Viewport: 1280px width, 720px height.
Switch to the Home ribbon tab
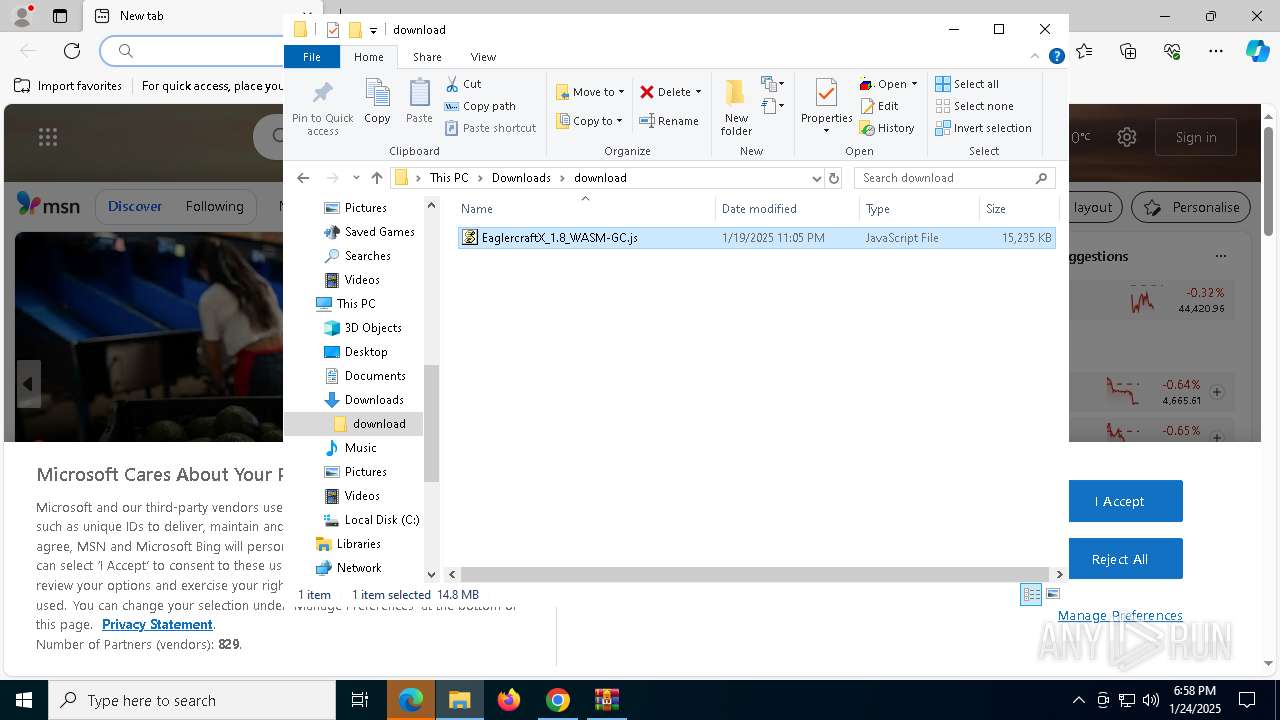coord(368,57)
